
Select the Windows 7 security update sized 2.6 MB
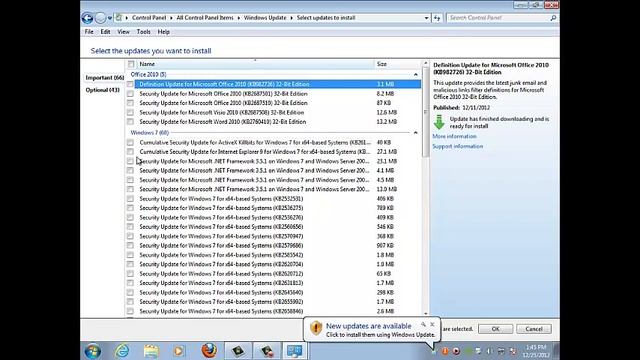click(x=273, y=311)
